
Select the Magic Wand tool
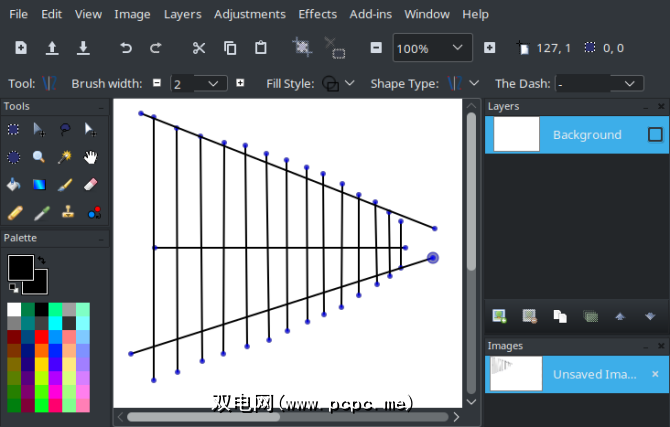(65, 157)
